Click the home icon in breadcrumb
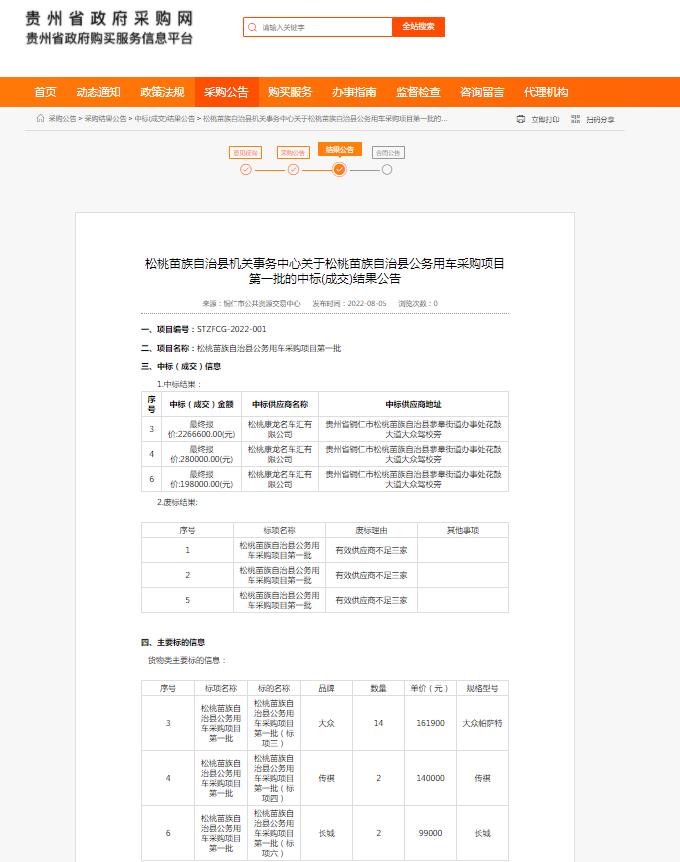The height and width of the screenshot is (862, 680). pyautogui.click(x=40, y=118)
